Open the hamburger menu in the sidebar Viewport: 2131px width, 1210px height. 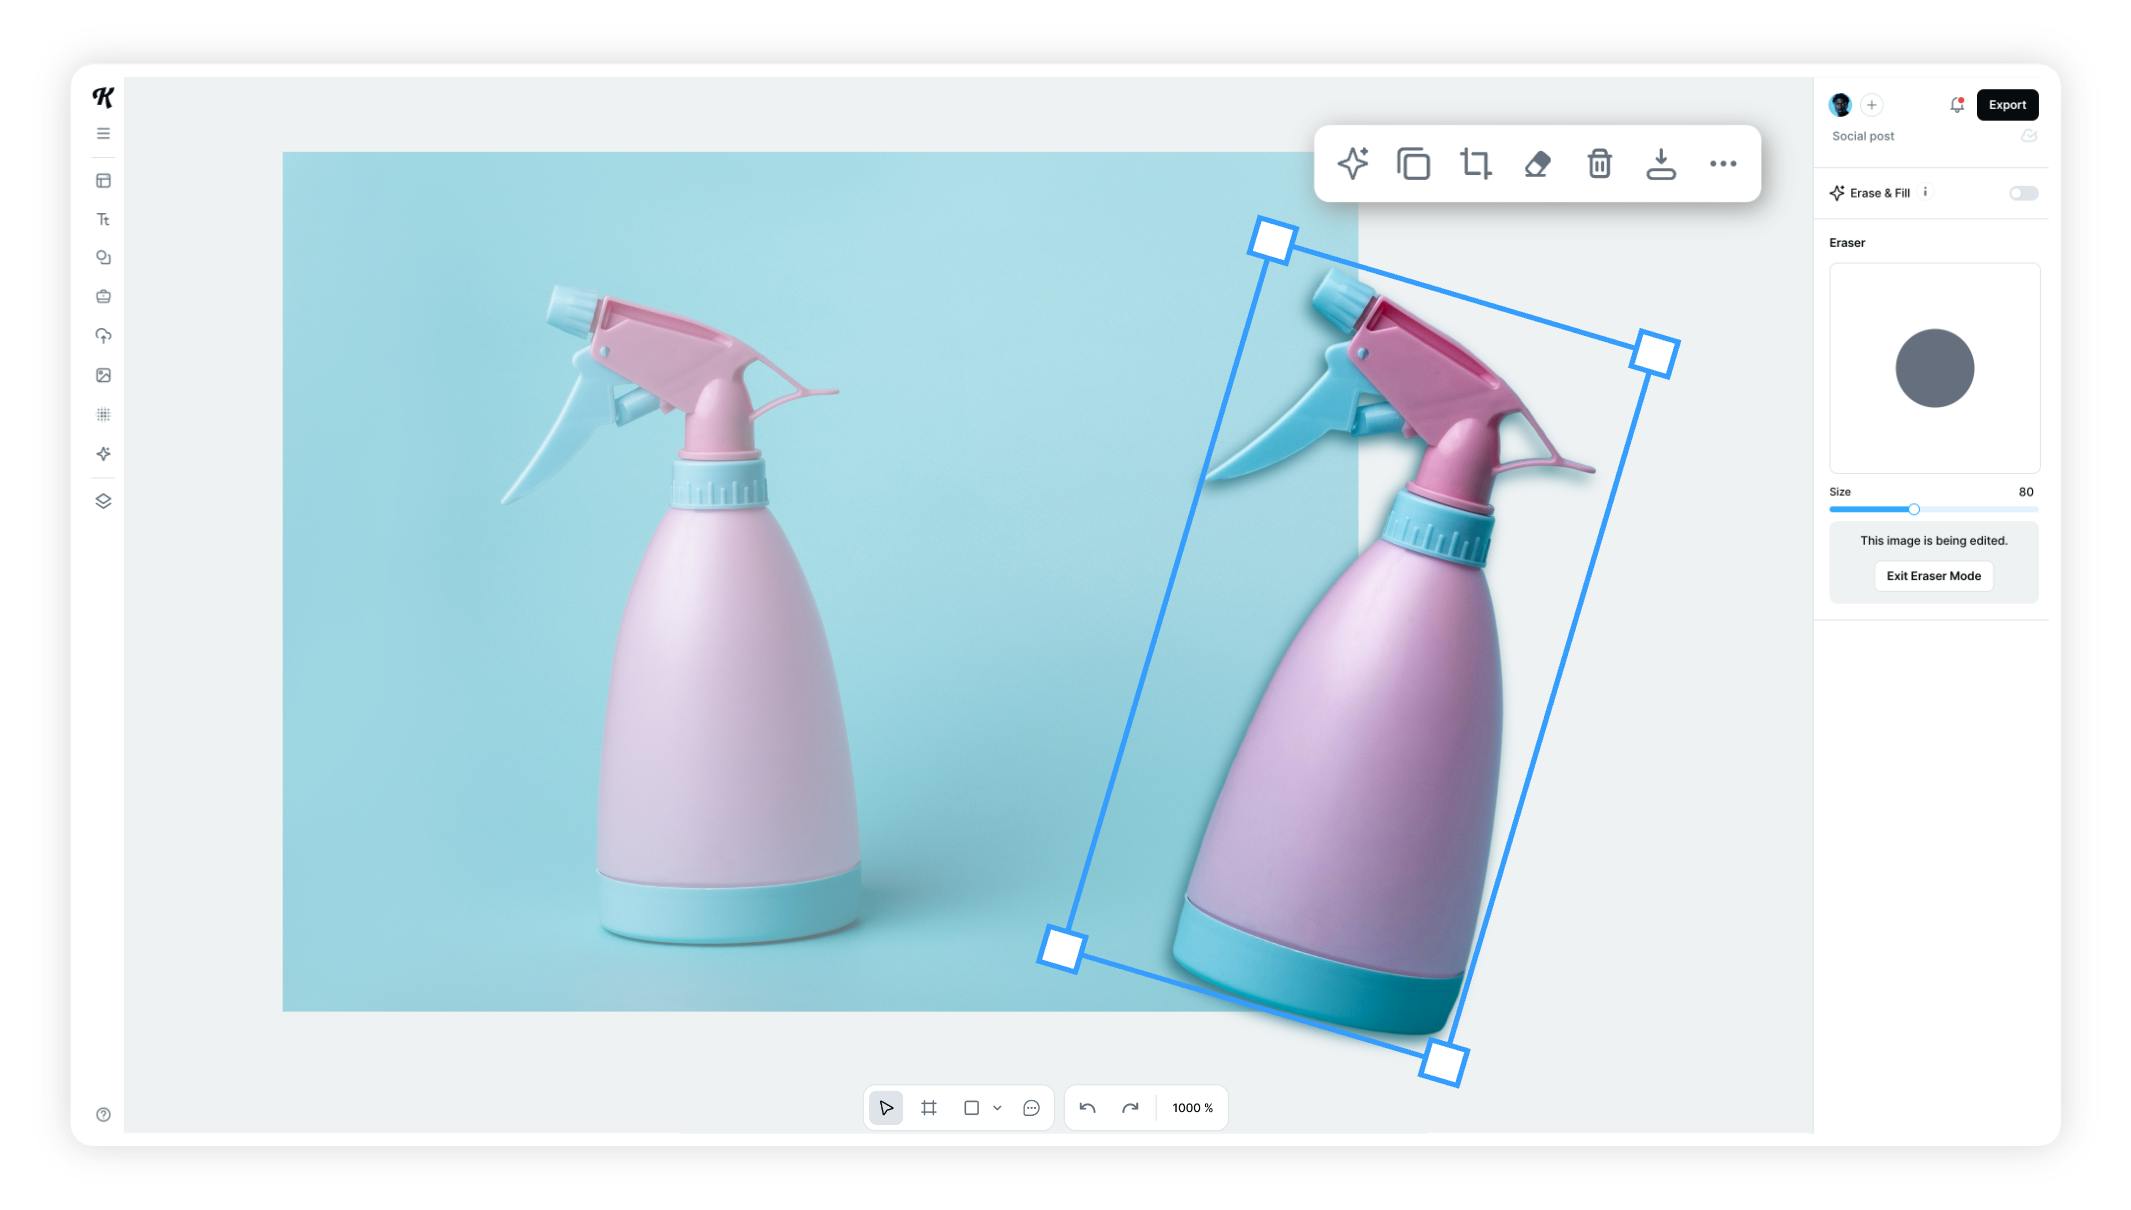pos(104,133)
